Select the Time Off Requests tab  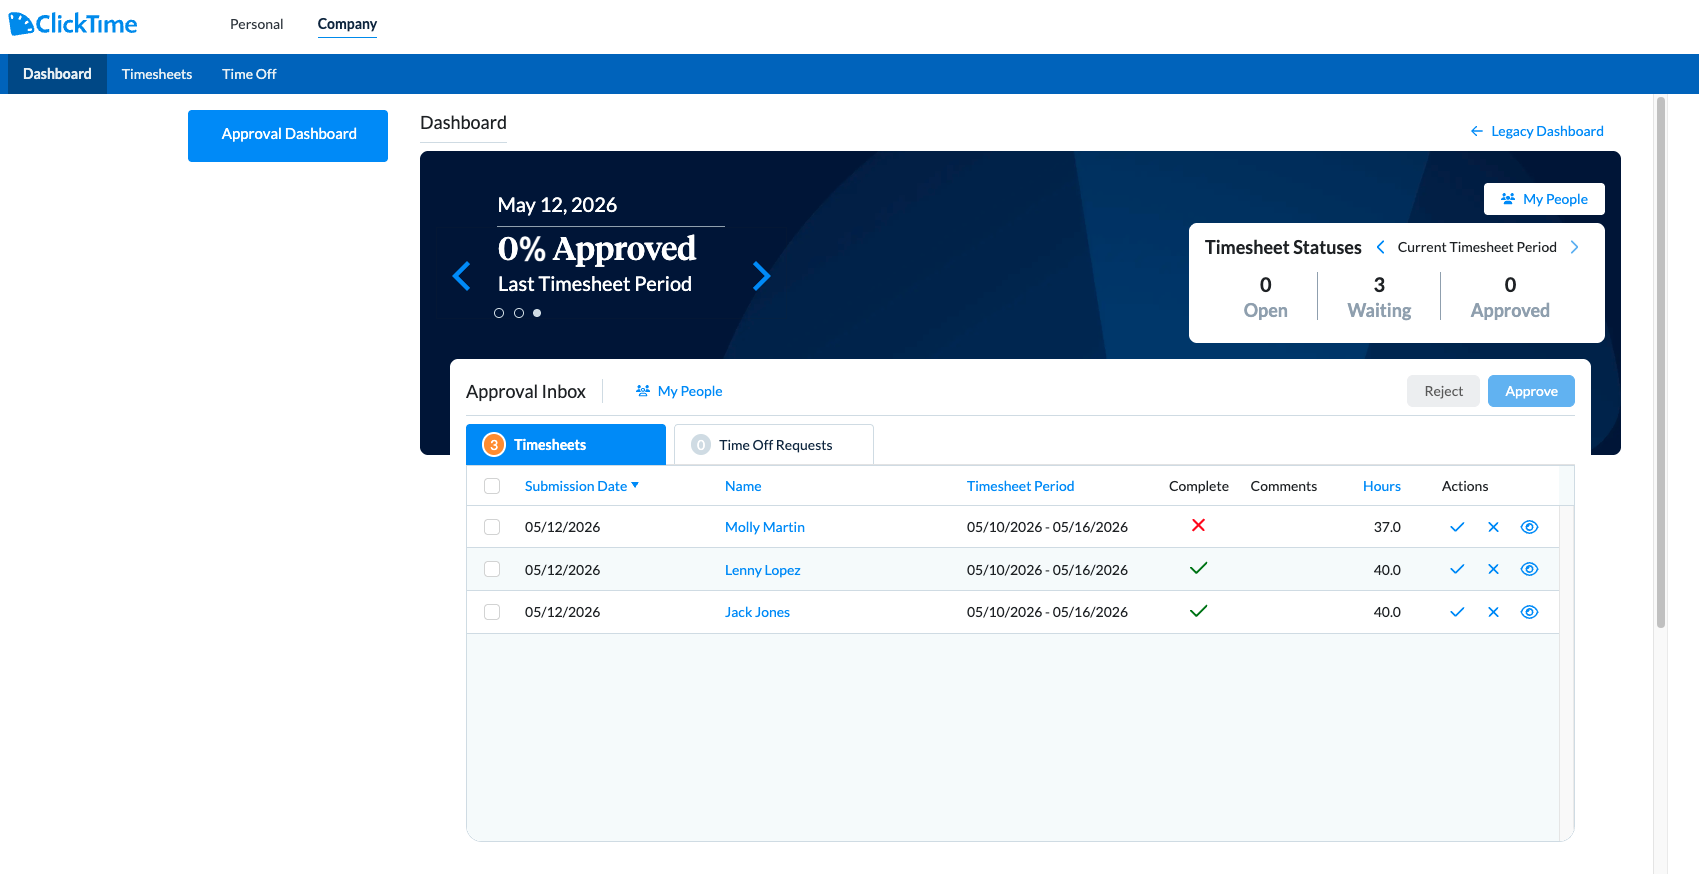774,444
